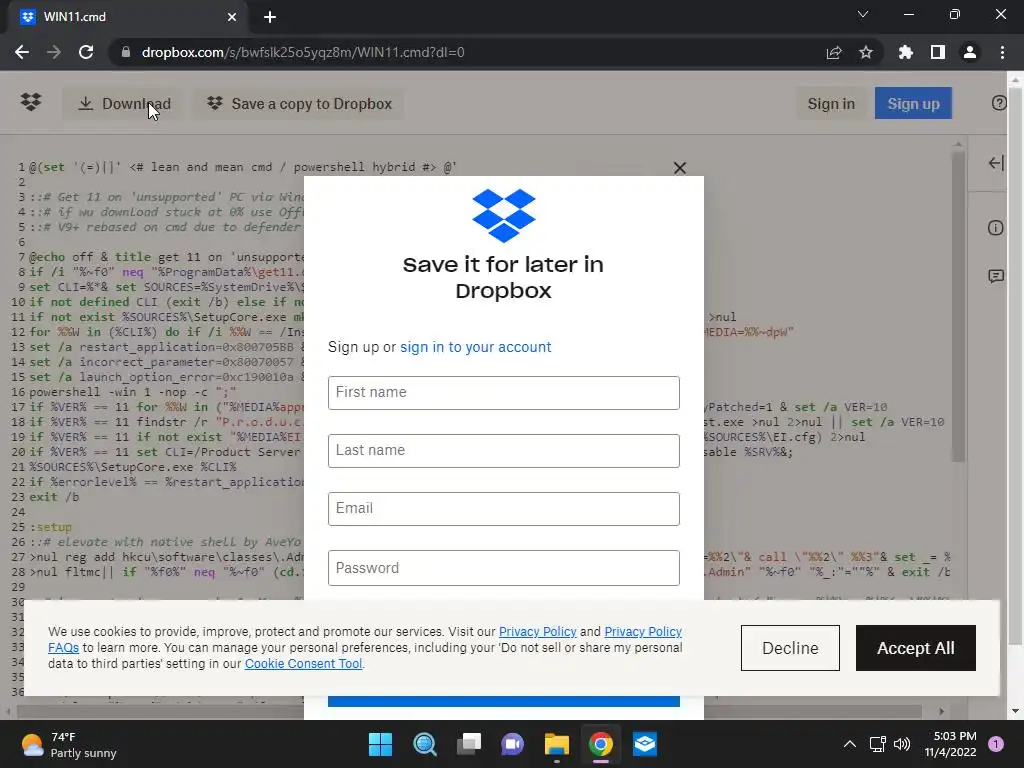Image resolution: width=1024 pixels, height=768 pixels.
Task: Click the Dropbox logo in the page header
Action: [x=31, y=102]
